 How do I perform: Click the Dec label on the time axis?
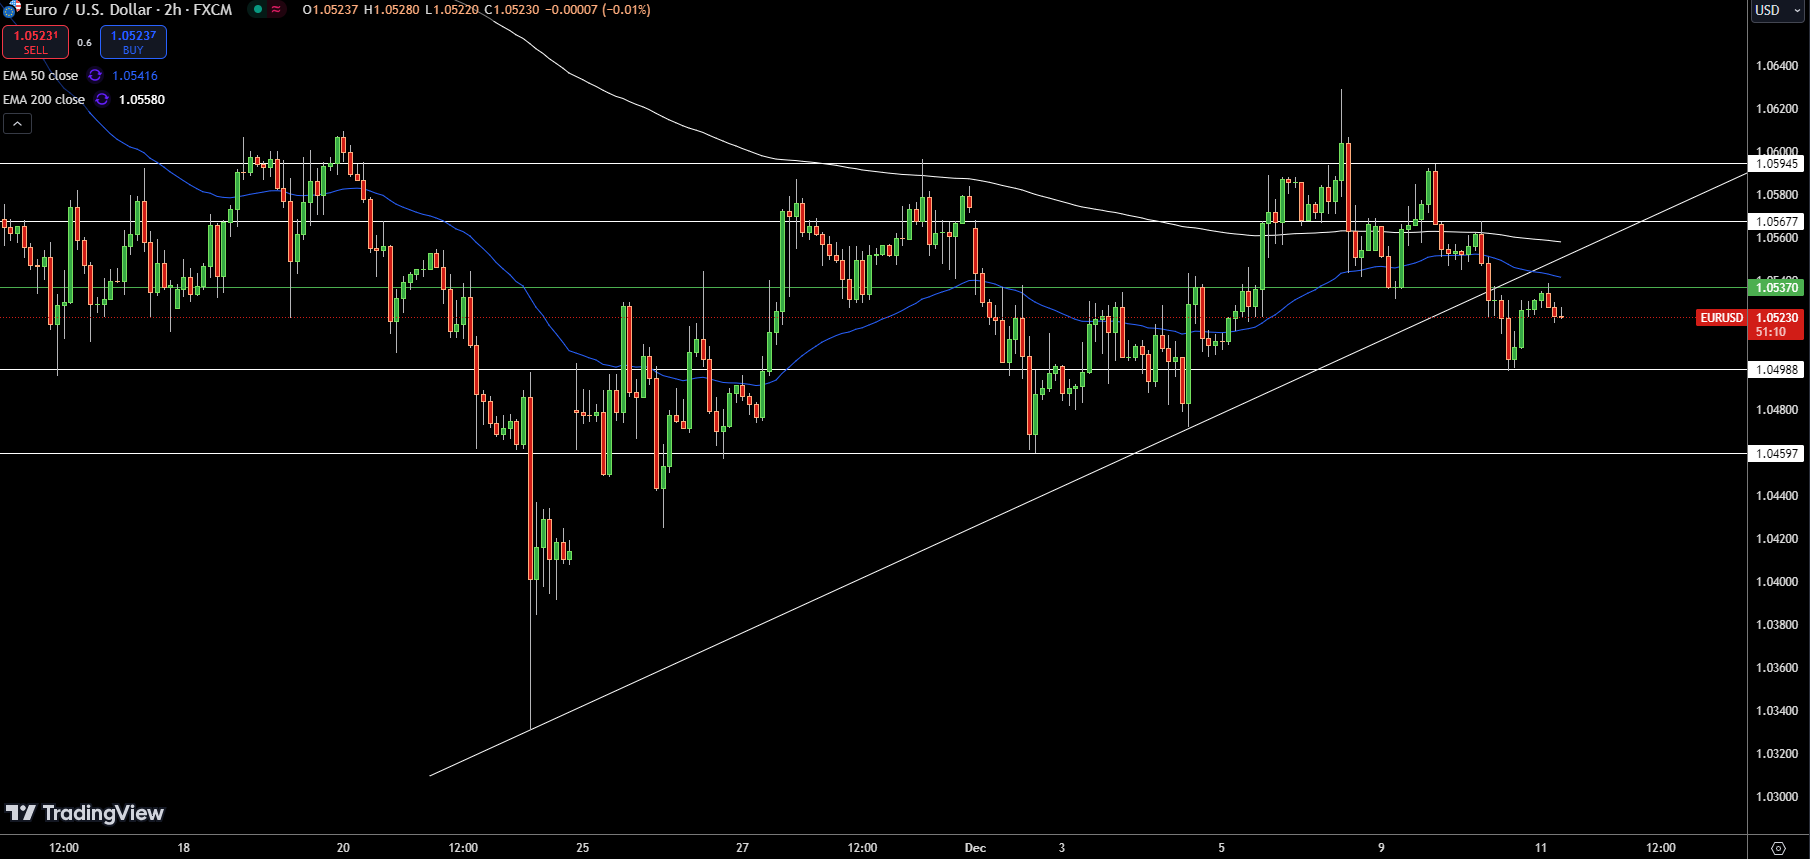(x=975, y=848)
